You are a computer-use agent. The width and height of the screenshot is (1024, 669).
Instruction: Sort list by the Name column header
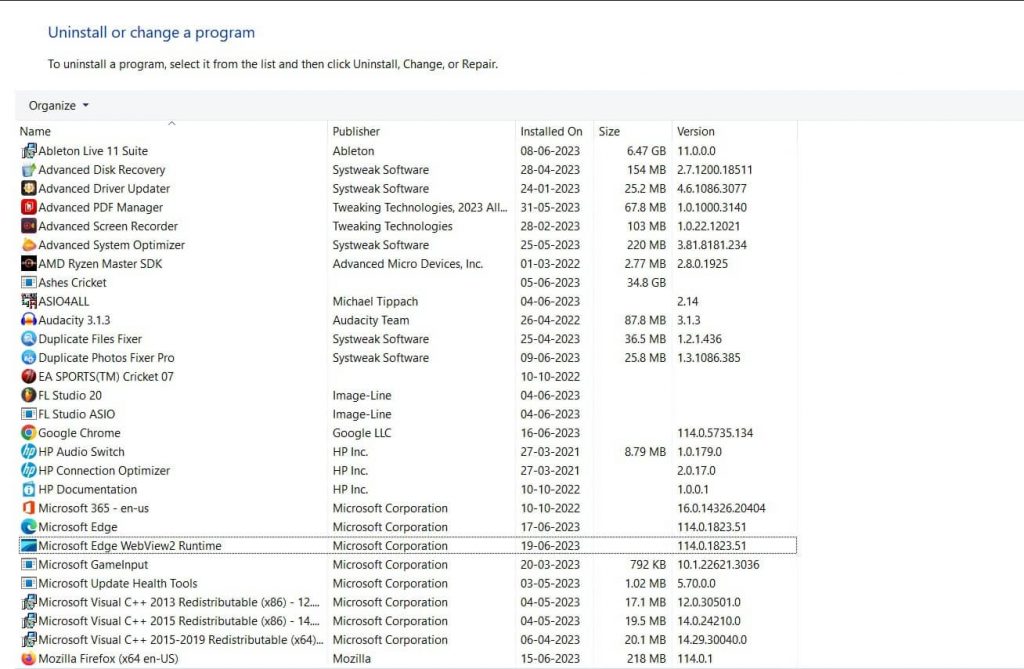[x=35, y=132]
